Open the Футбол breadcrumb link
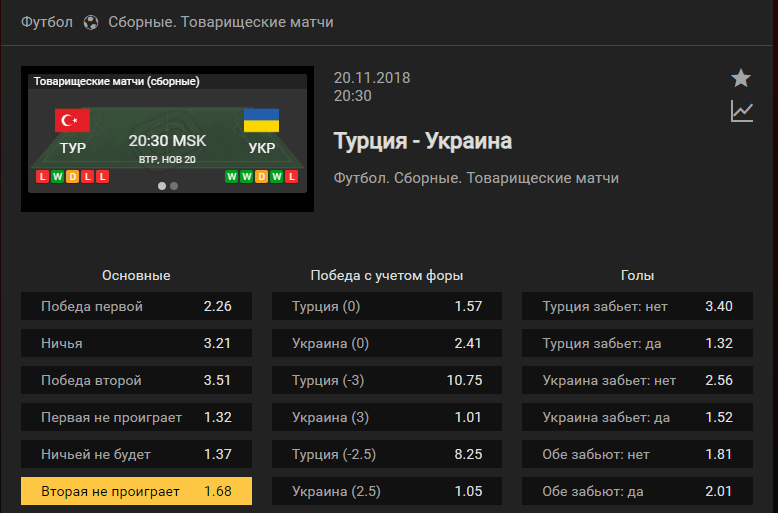 [47, 22]
